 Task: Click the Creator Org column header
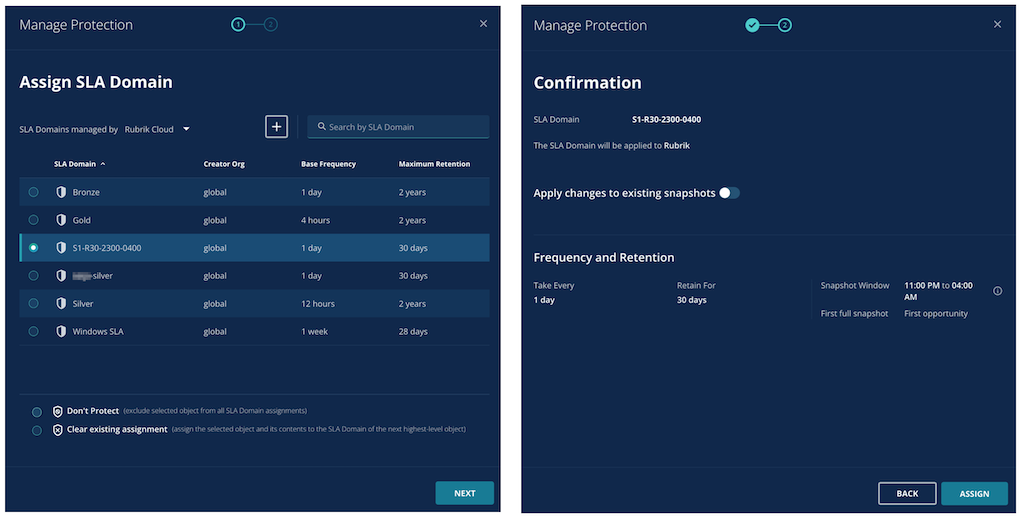coord(224,164)
